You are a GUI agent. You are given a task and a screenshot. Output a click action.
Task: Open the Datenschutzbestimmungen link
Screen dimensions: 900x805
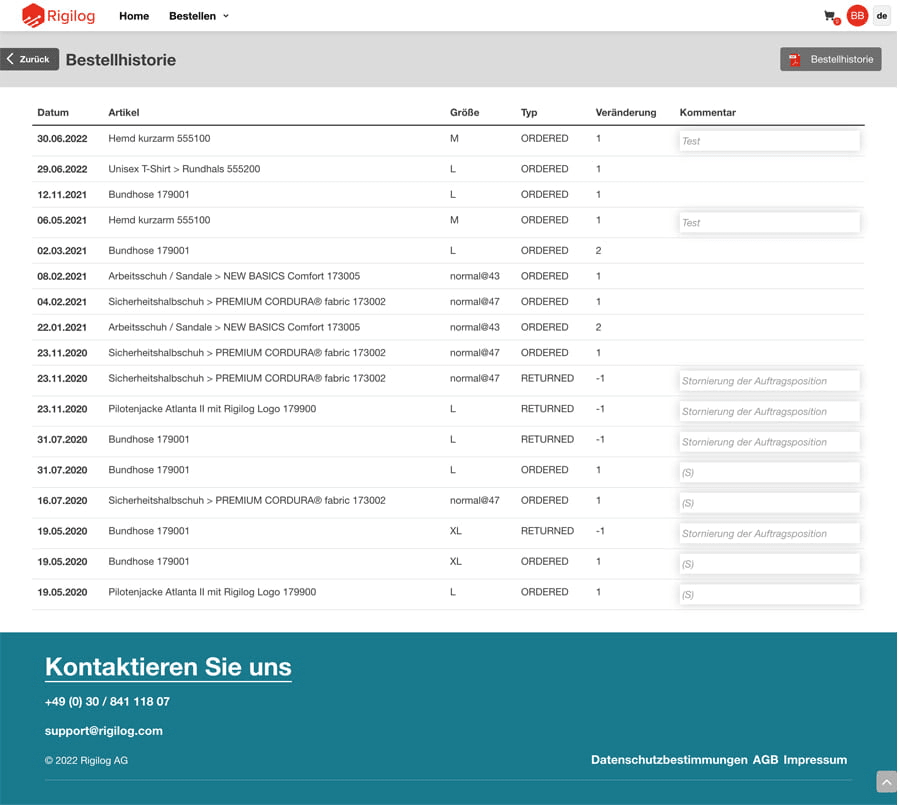pos(668,760)
